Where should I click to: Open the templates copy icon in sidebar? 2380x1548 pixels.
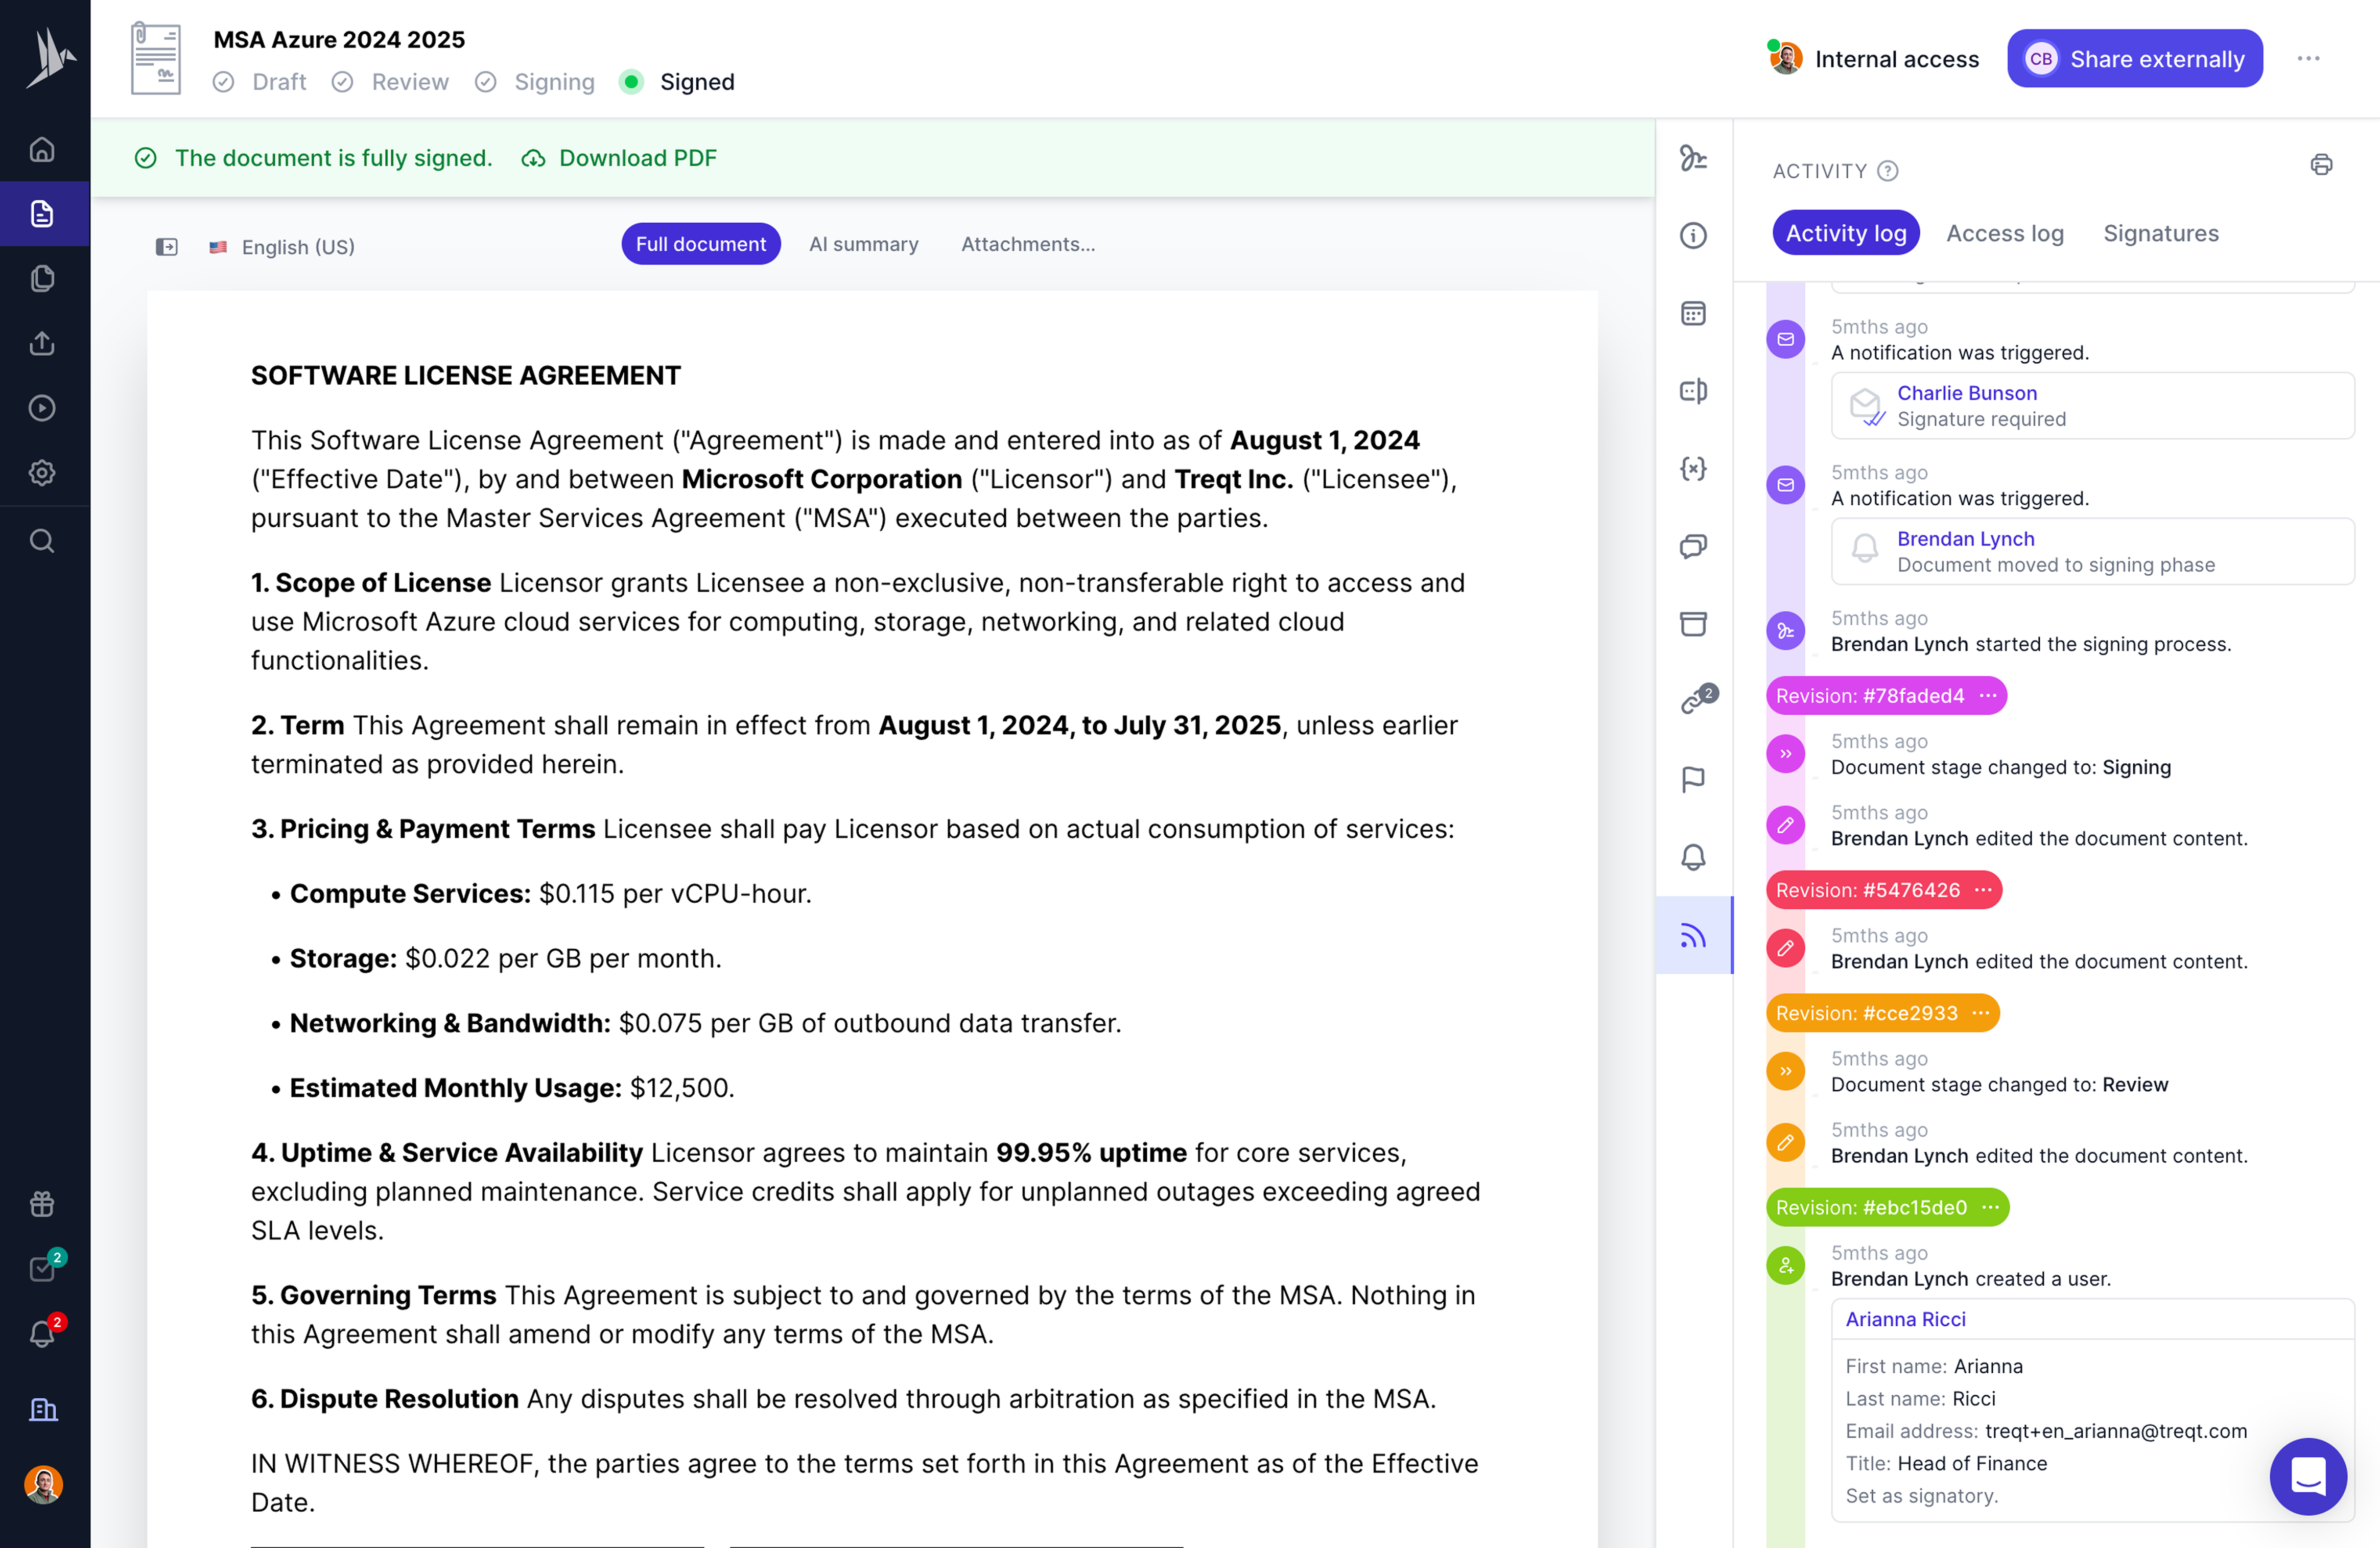(42, 278)
